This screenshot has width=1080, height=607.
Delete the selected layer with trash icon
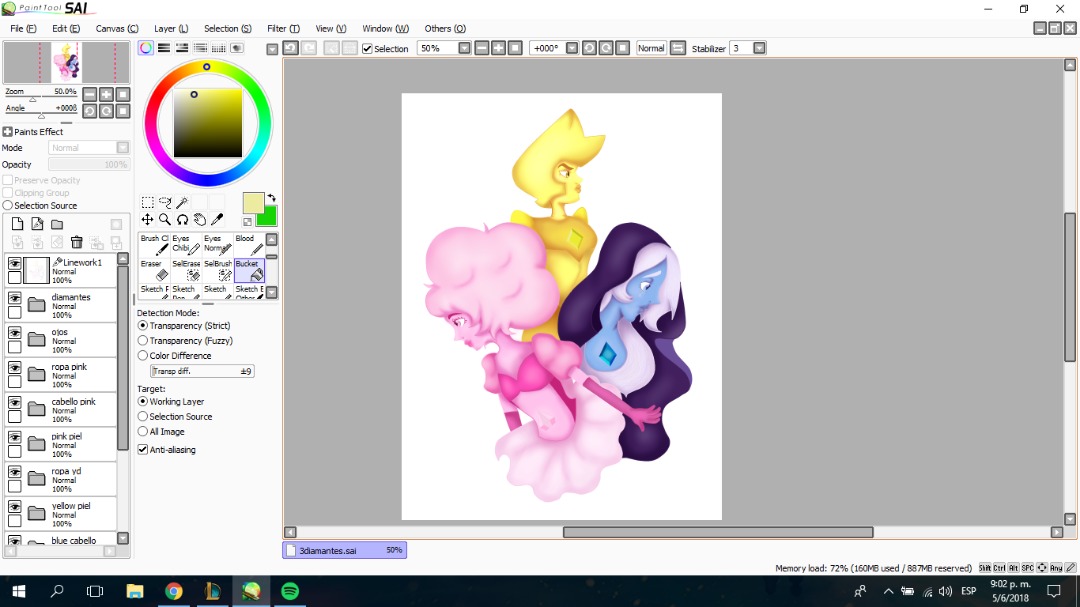click(76, 242)
